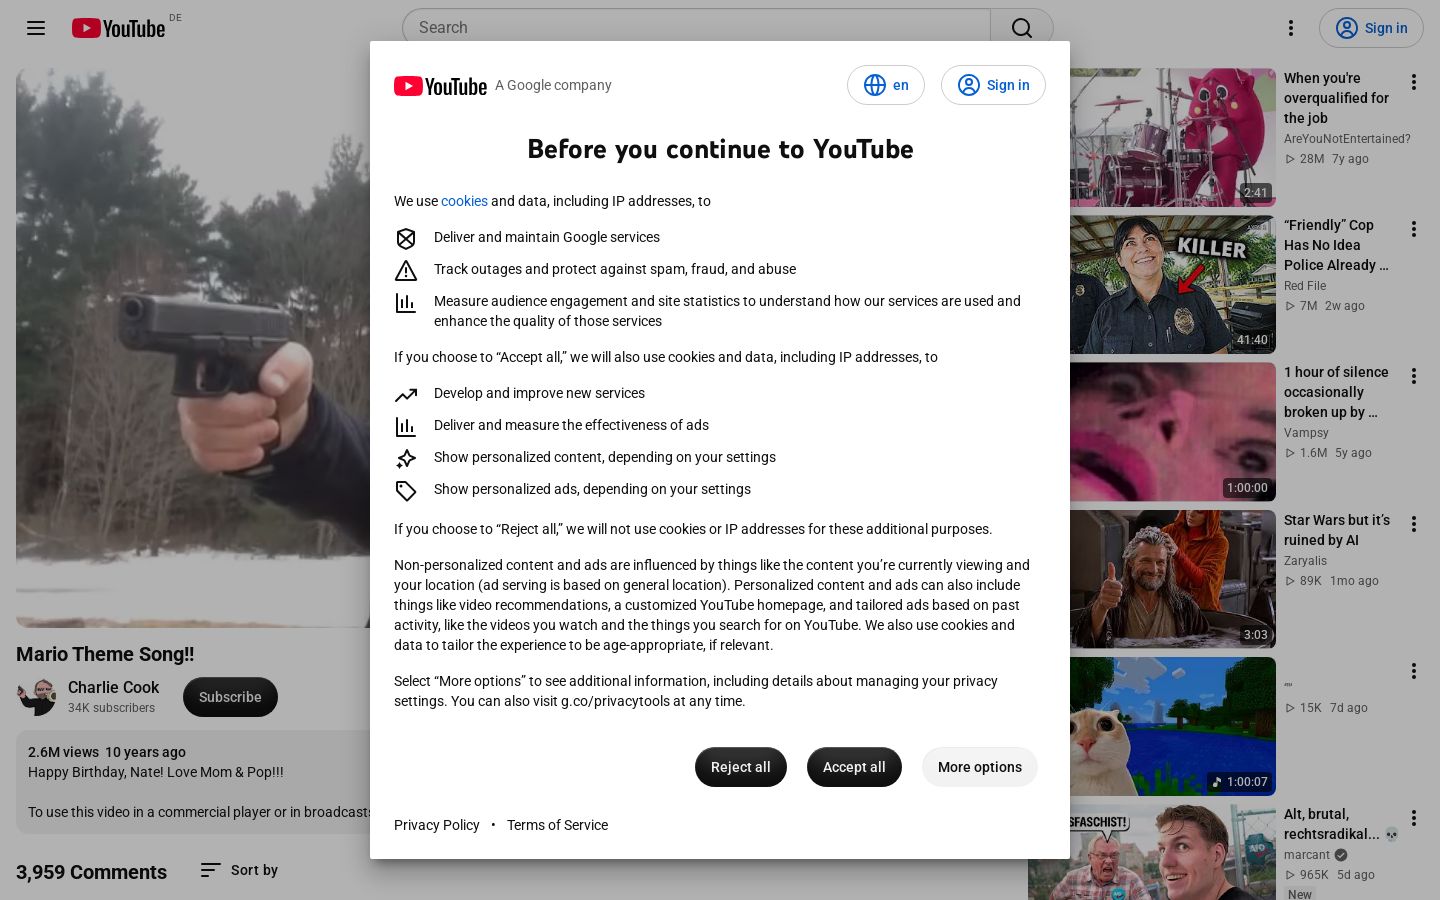Click the Vampsy channel name

(x=1306, y=433)
